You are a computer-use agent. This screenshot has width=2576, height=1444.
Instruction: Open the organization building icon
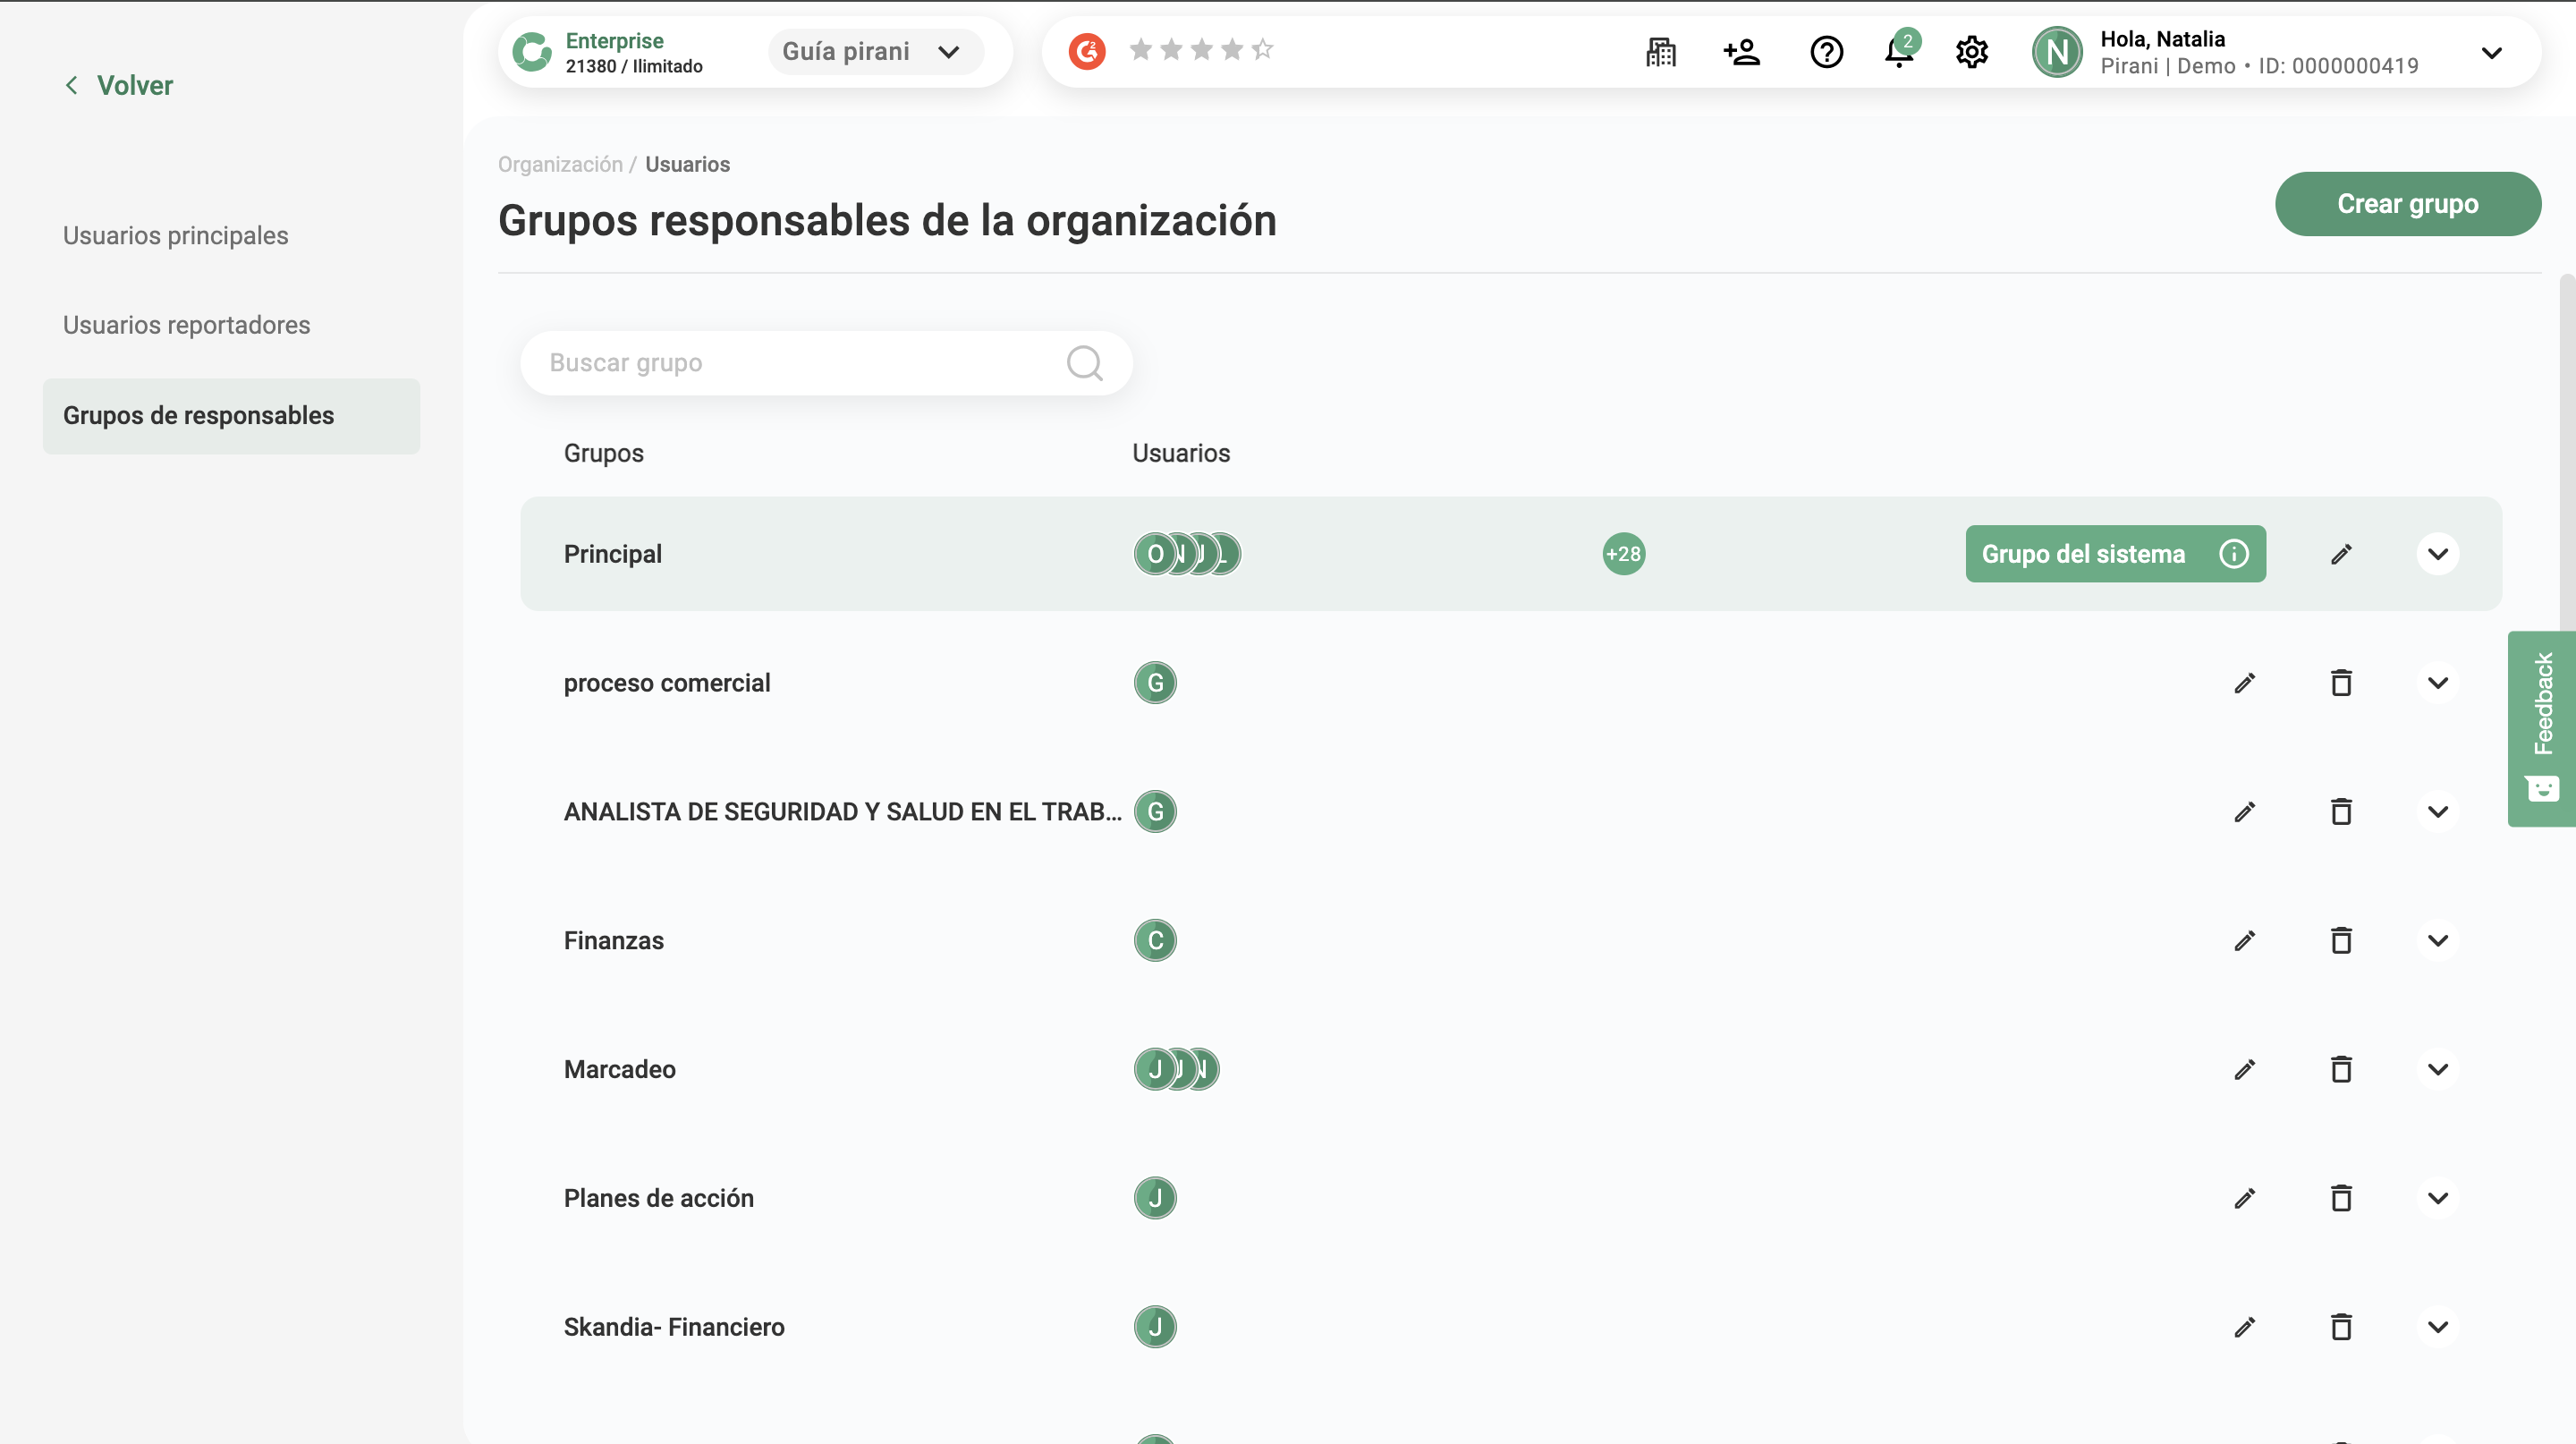pyautogui.click(x=1660, y=52)
